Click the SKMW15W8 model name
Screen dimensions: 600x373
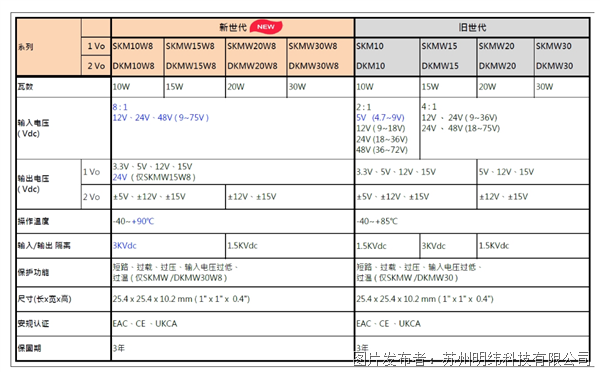[x=190, y=46]
